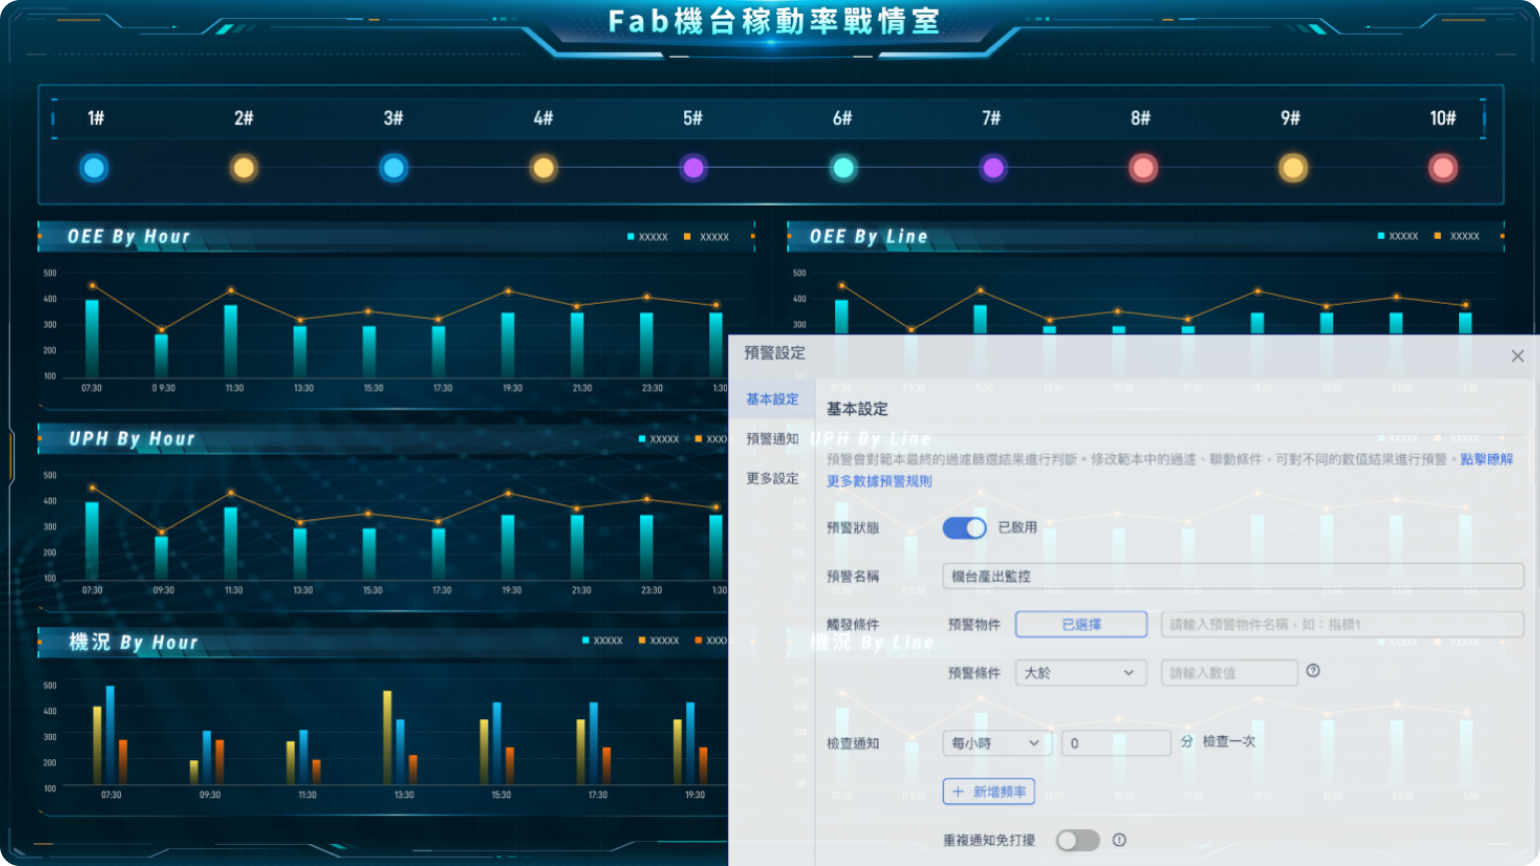Click cyan legend marker in OEE By Hour
Image resolution: width=1540 pixels, height=866 pixels.
coord(630,237)
